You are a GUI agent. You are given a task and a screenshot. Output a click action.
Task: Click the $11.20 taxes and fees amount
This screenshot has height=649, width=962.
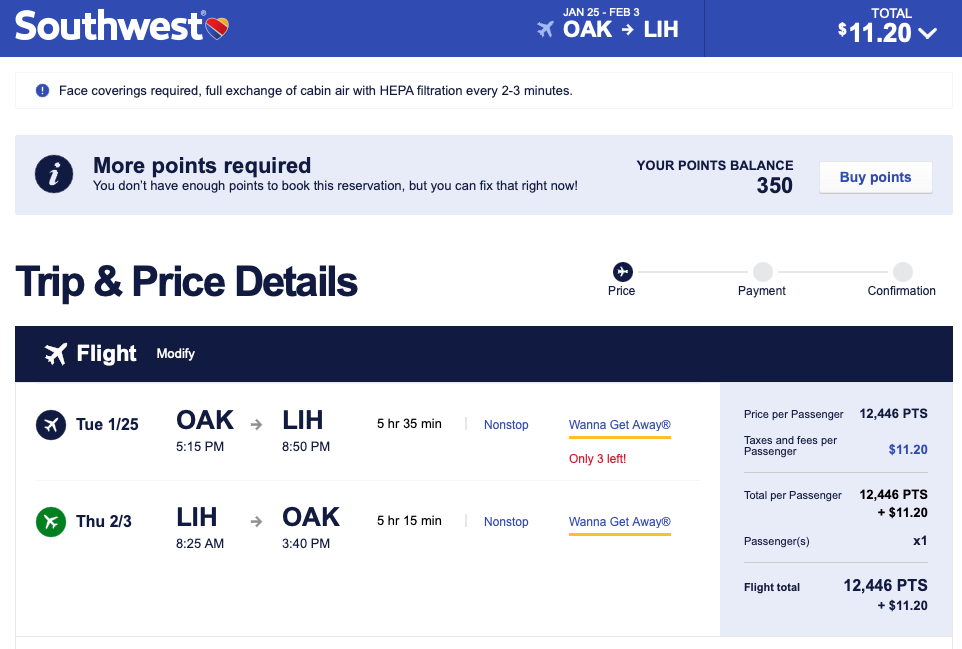pyautogui.click(x=908, y=450)
